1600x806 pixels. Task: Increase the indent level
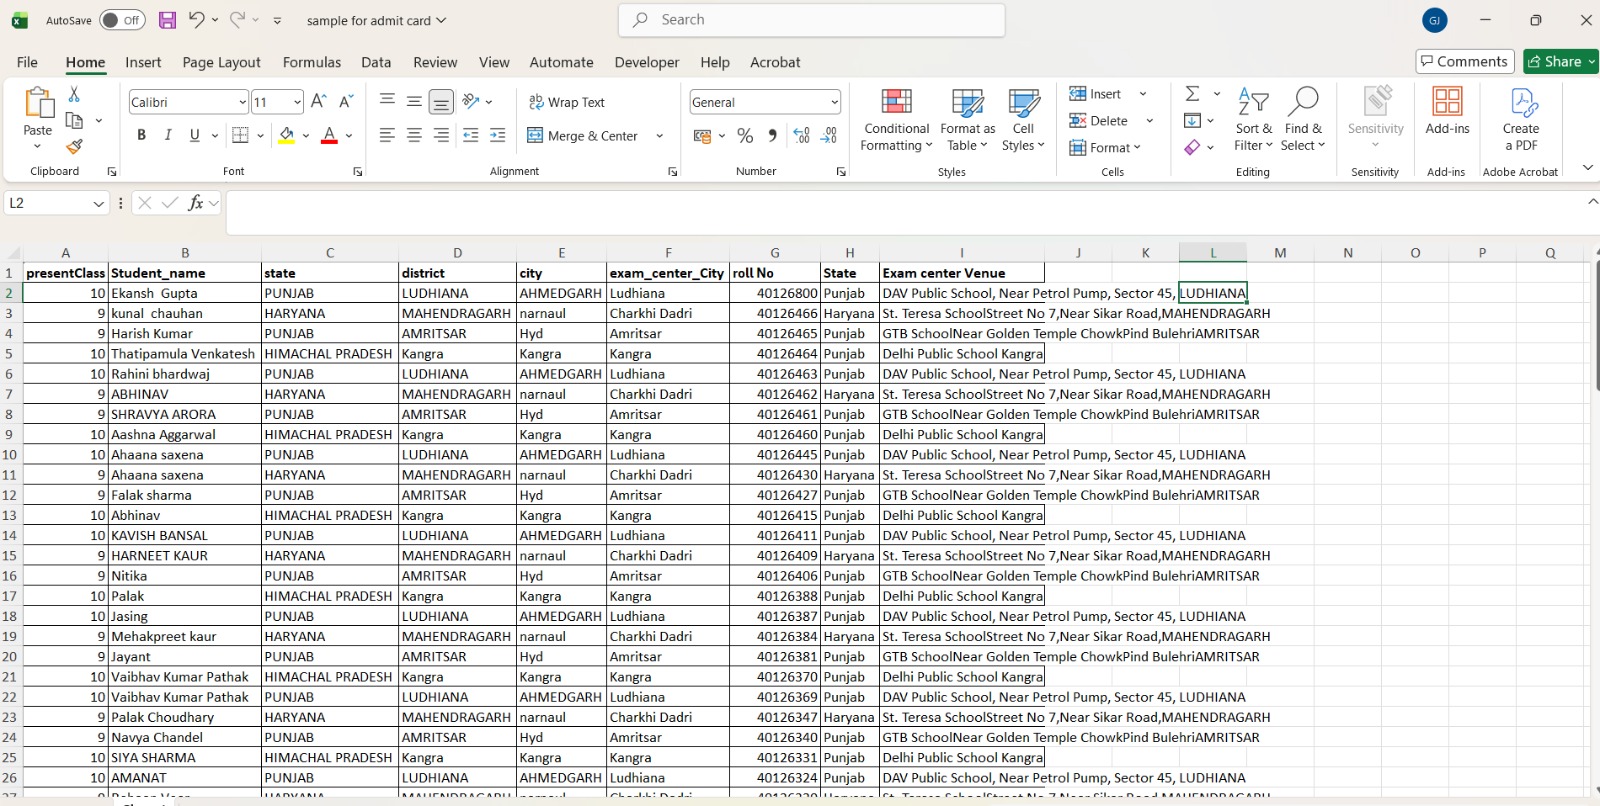[x=498, y=135]
